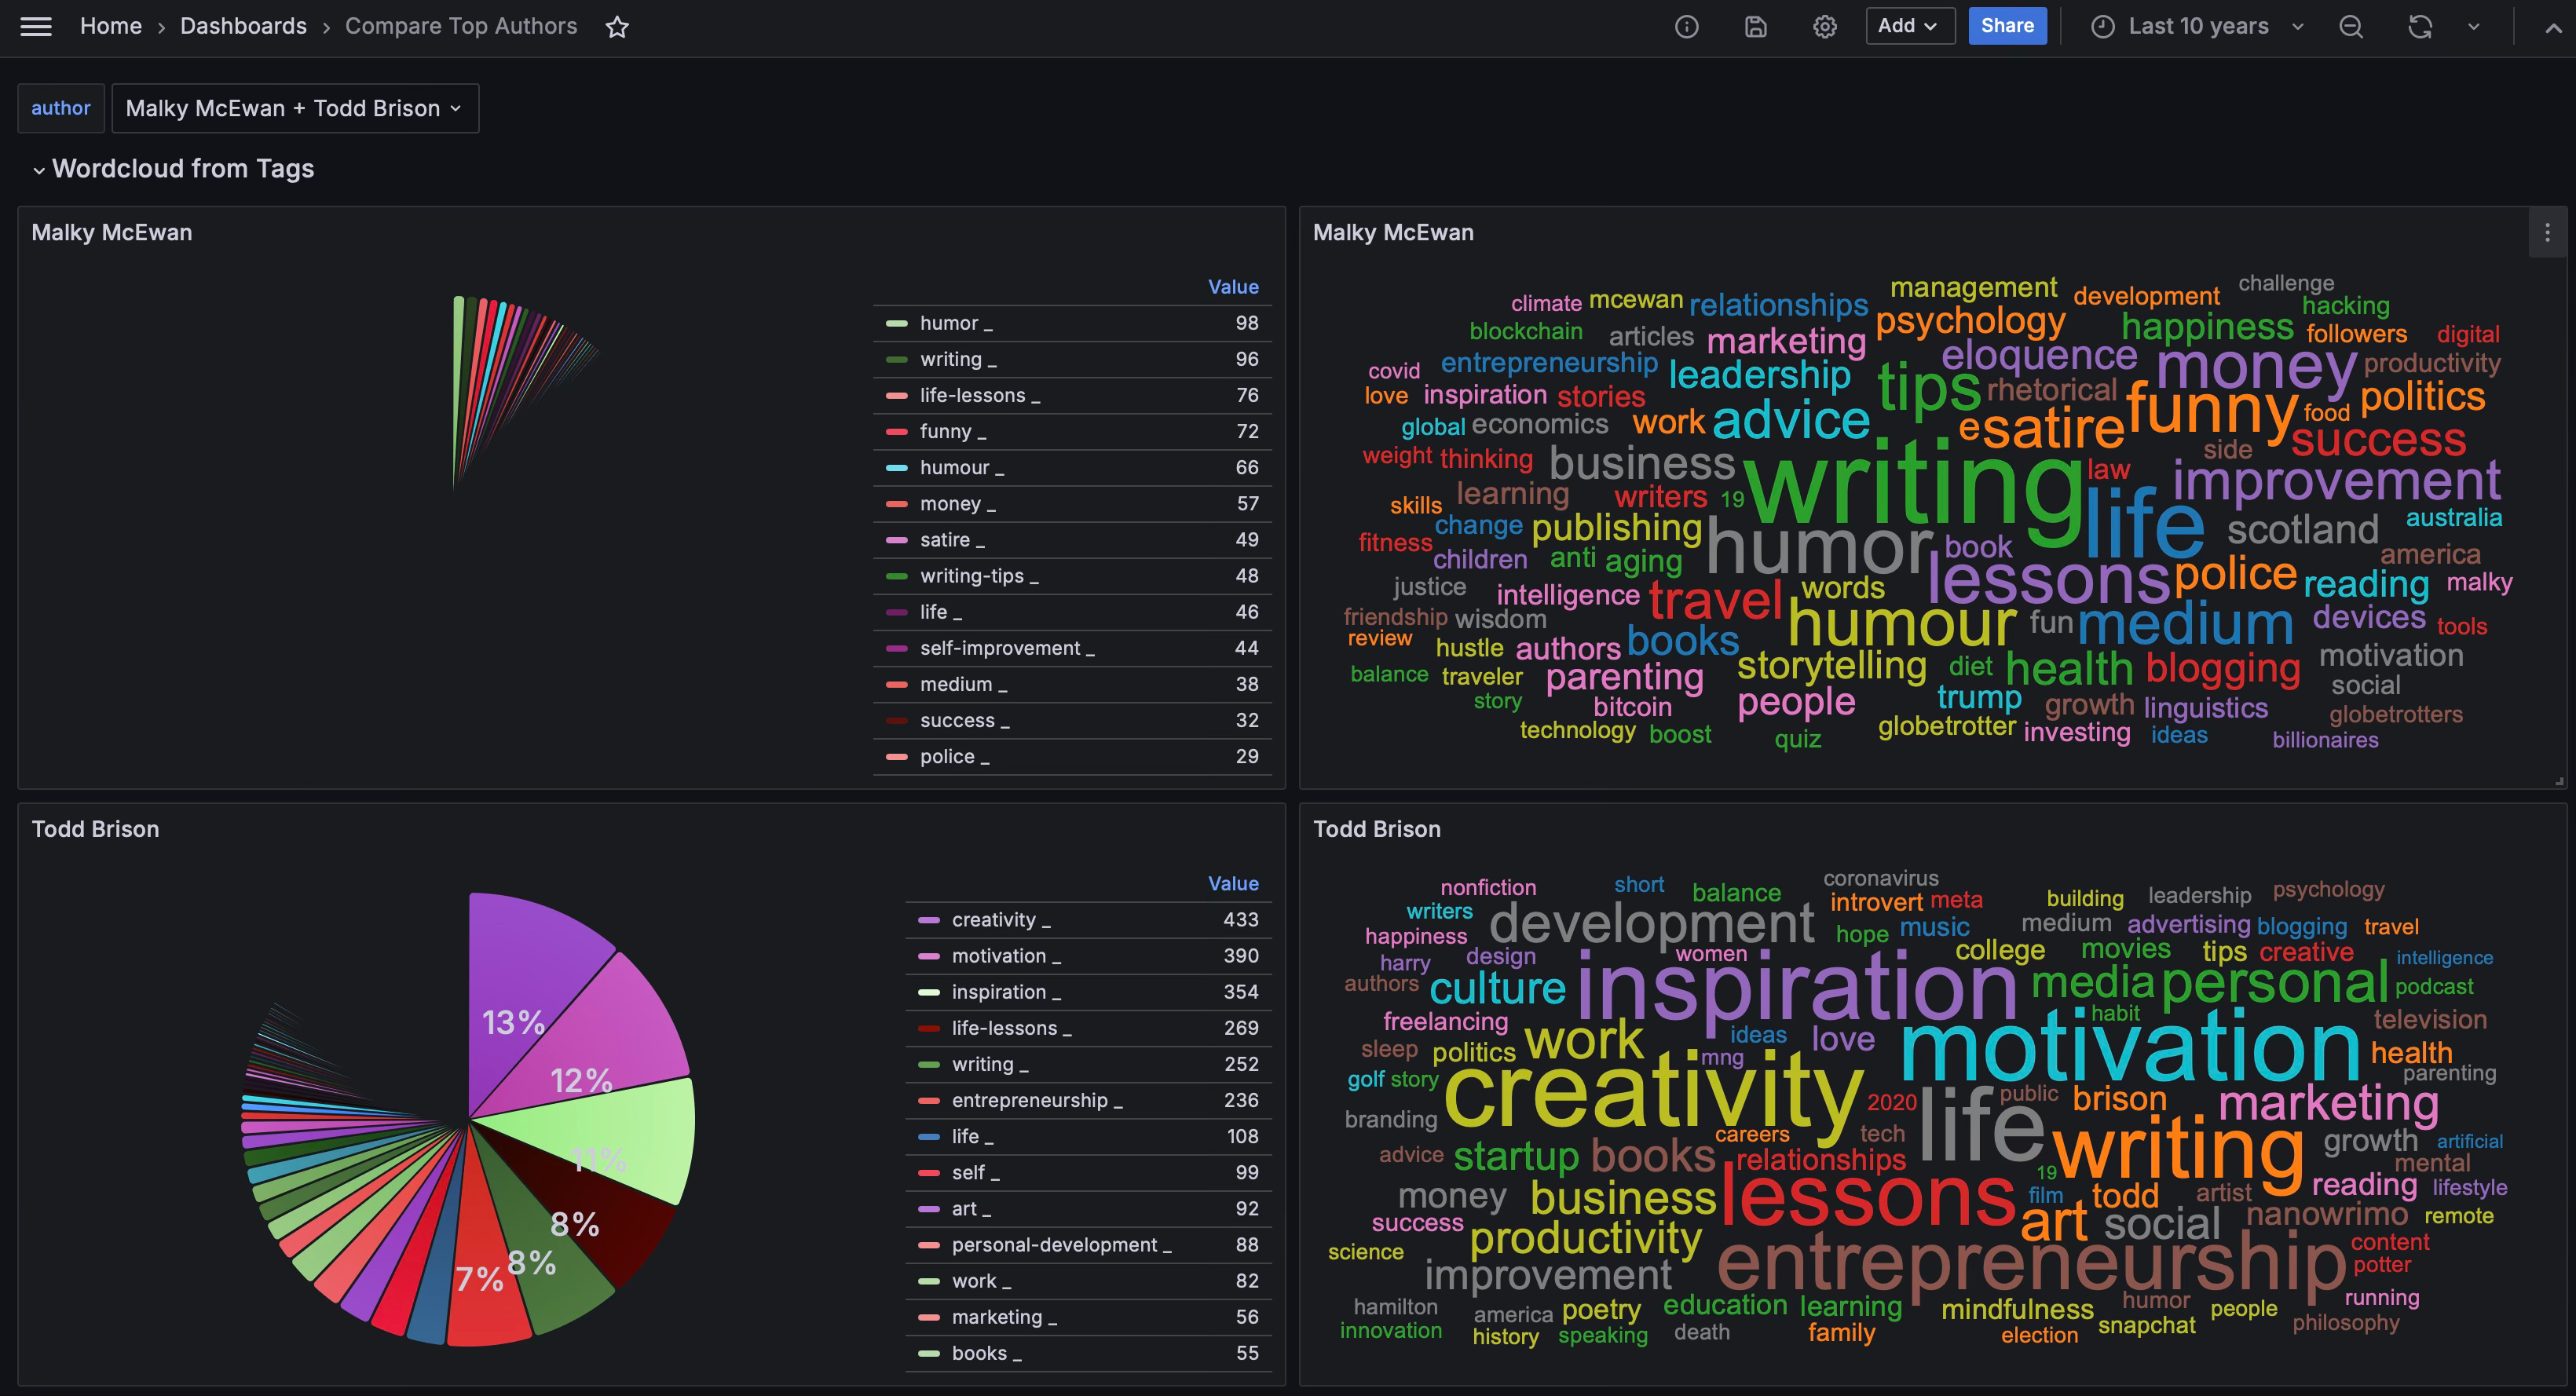Zoom out the time range
This screenshot has height=1396, width=2576.
pyautogui.click(x=2351, y=27)
